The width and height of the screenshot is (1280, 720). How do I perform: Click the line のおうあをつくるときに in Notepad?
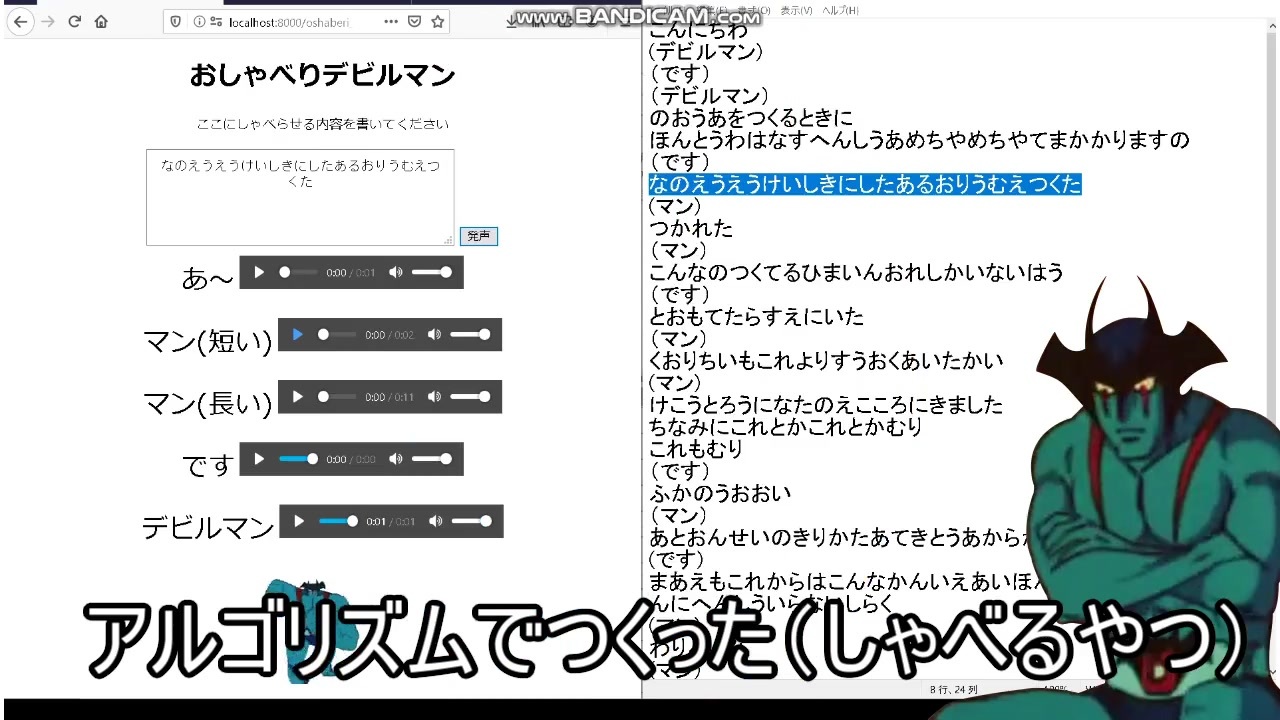click(x=751, y=118)
